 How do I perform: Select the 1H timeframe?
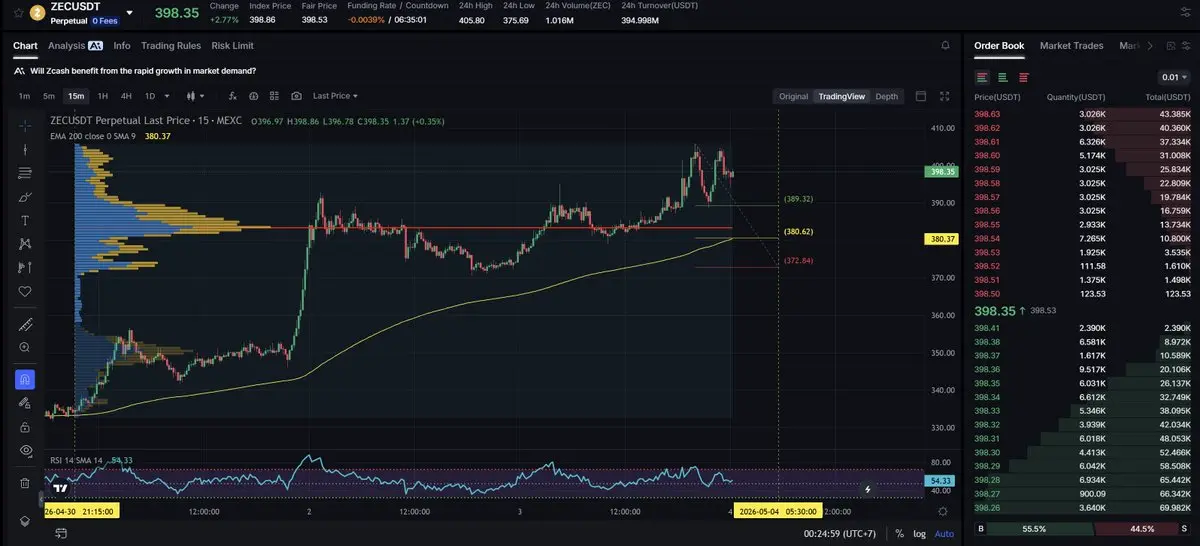click(x=102, y=96)
